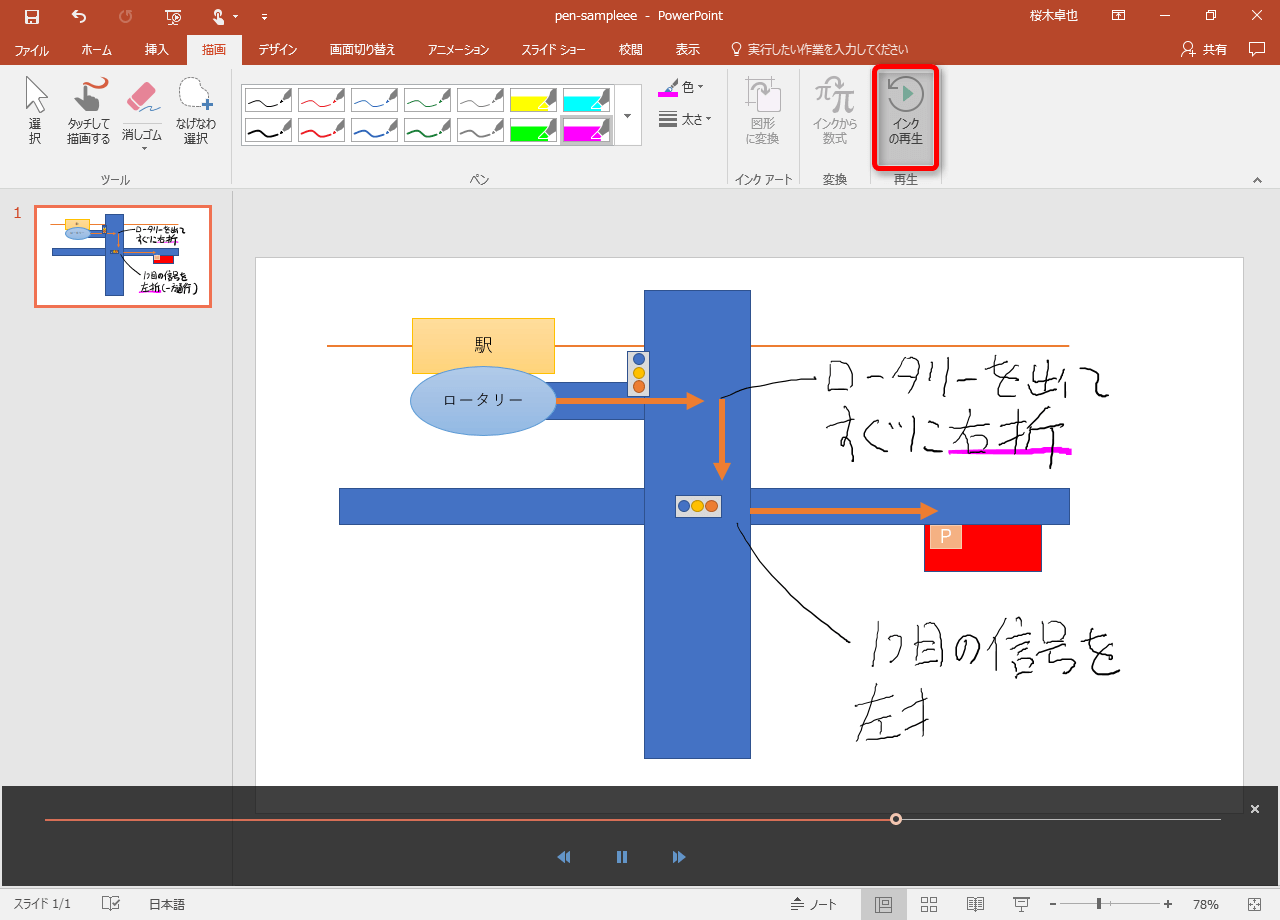Choose the thin blue pen
Screen dimensions: 1280x920
point(374,100)
